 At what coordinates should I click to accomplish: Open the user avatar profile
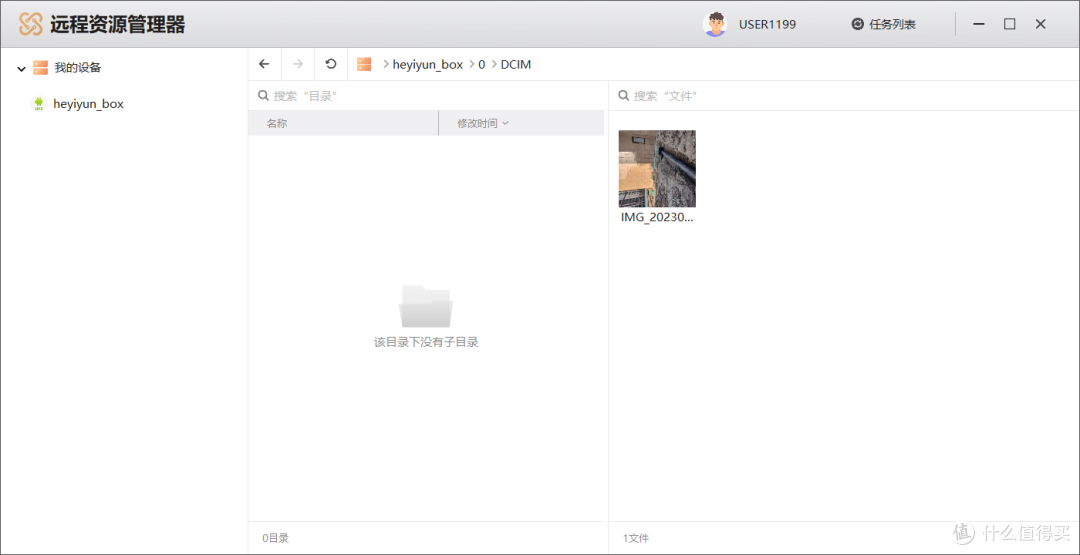pyautogui.click(x=715, y=24)
